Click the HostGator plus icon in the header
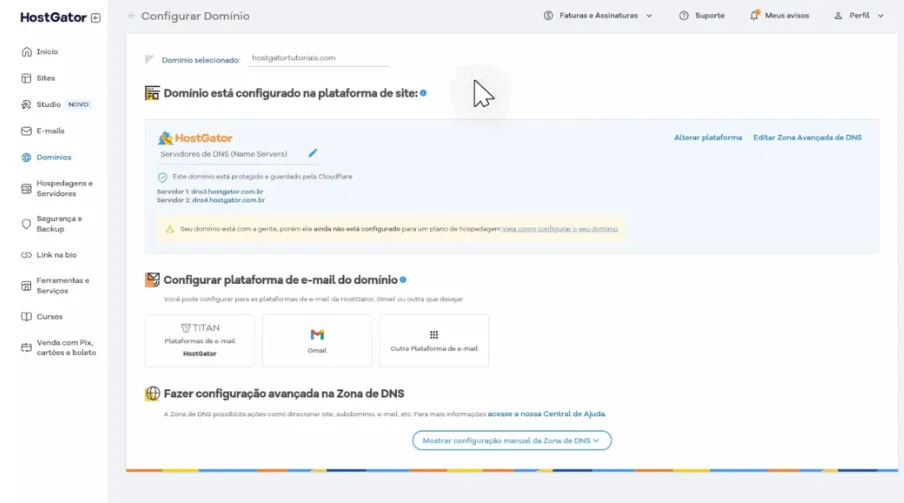This screenshot has width=904, height=503. point(95,17)
